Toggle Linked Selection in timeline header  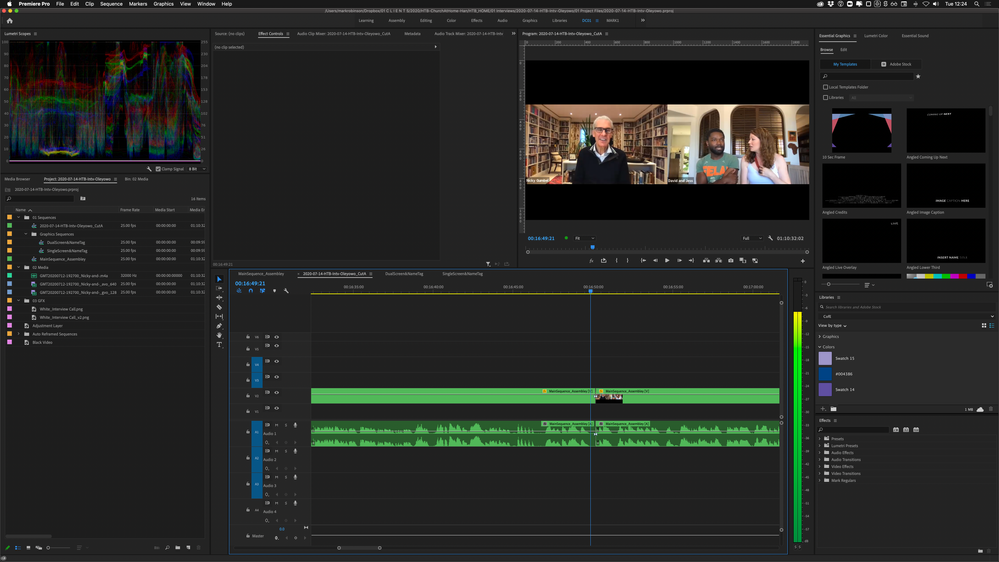[x=262, y=291]
